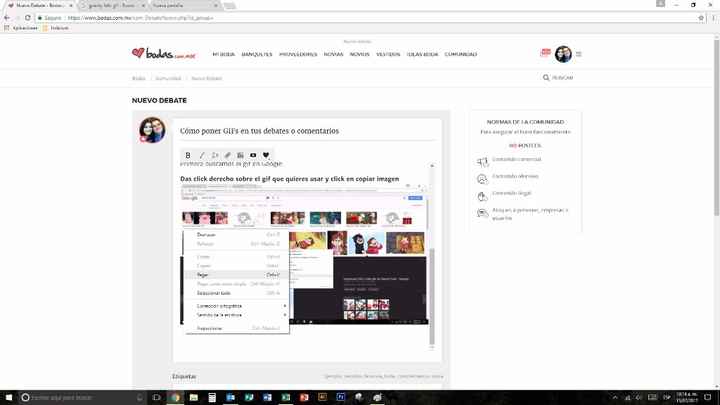Image resolution: width=720 pixels, height=405 pixels.
Task: Open the inbox messages icon in the header
Action: click(x=546, y=52)
